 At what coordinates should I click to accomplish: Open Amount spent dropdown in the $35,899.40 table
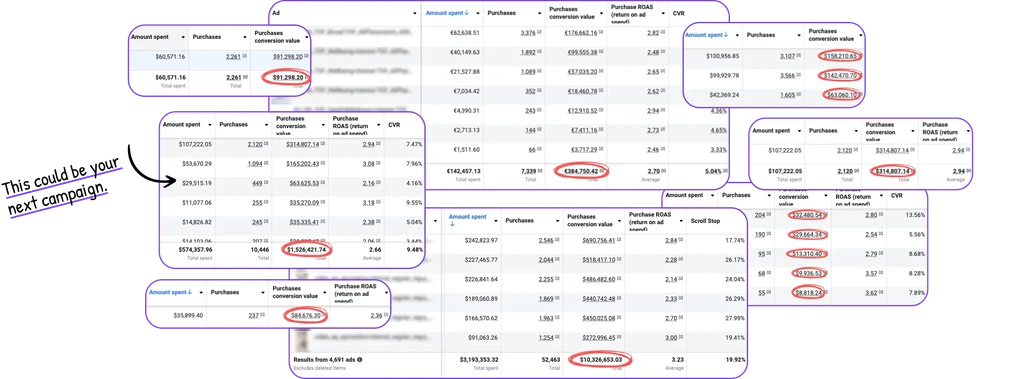click(202, 292)
